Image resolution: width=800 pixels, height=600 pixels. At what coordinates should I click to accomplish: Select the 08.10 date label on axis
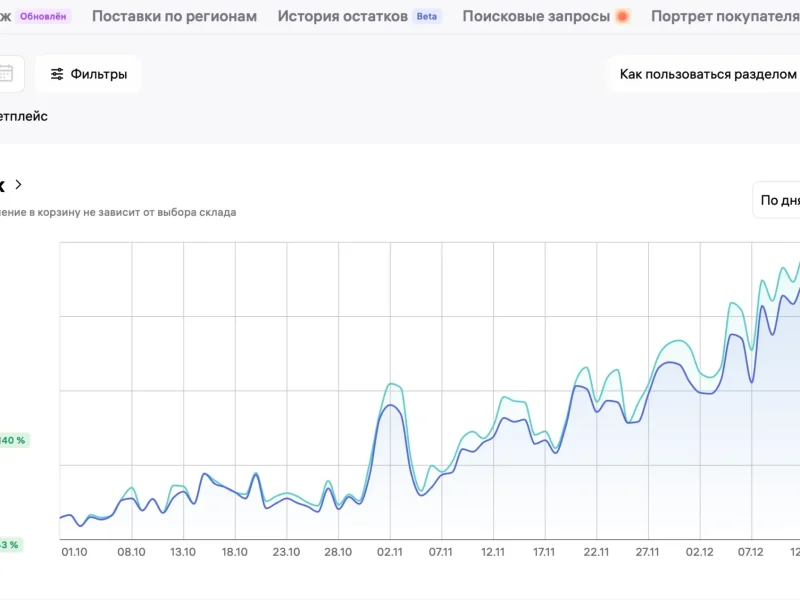(x=132, y=551)
